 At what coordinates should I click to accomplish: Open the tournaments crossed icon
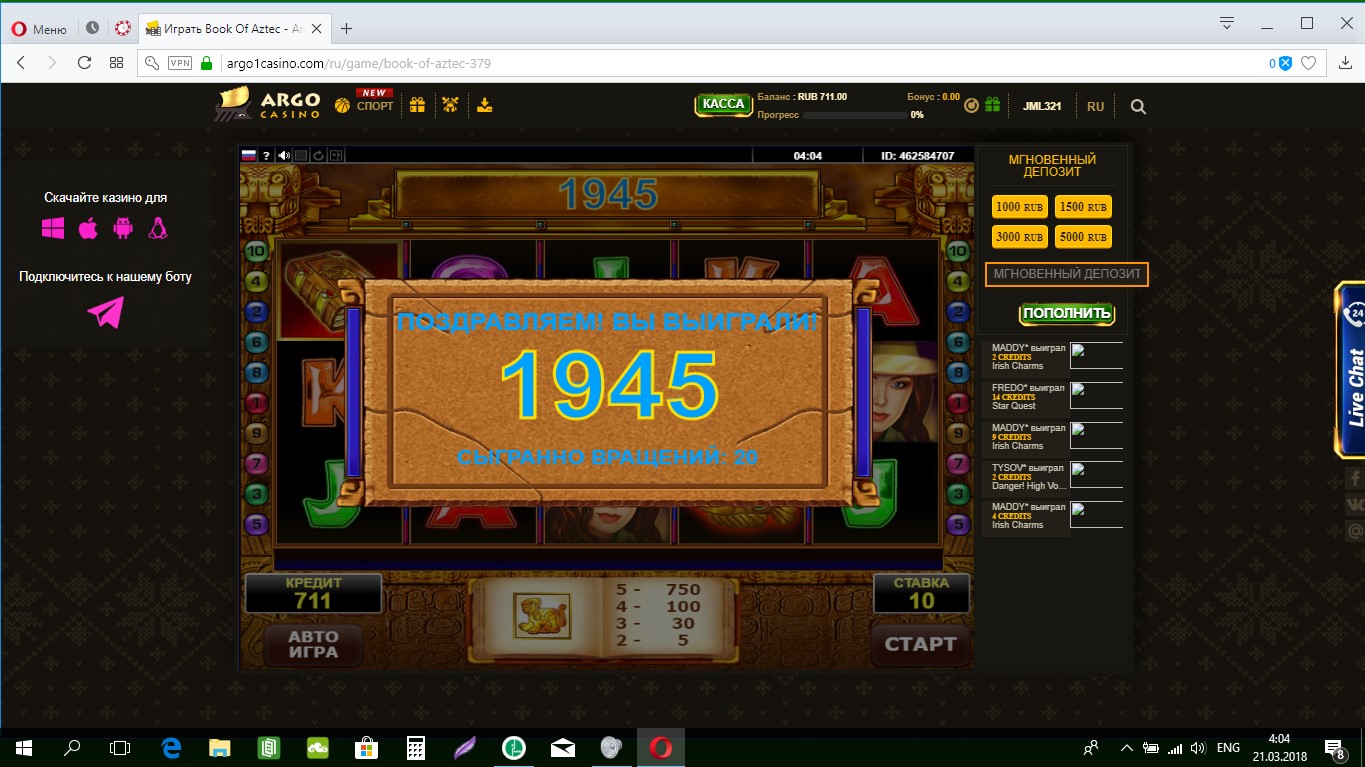pyautogui.click(x=450, y=104)
